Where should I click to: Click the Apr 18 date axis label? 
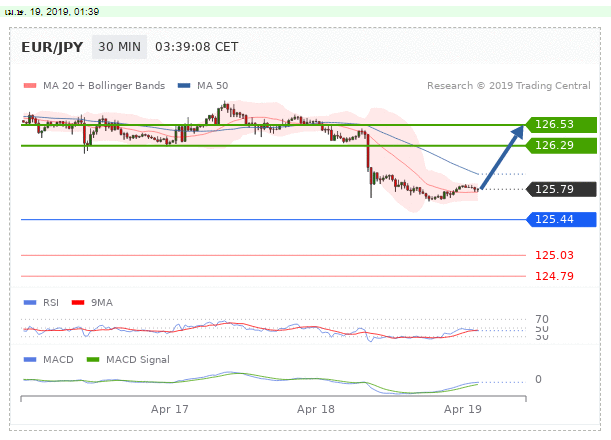pyautogui.click(x=316, y=409)
